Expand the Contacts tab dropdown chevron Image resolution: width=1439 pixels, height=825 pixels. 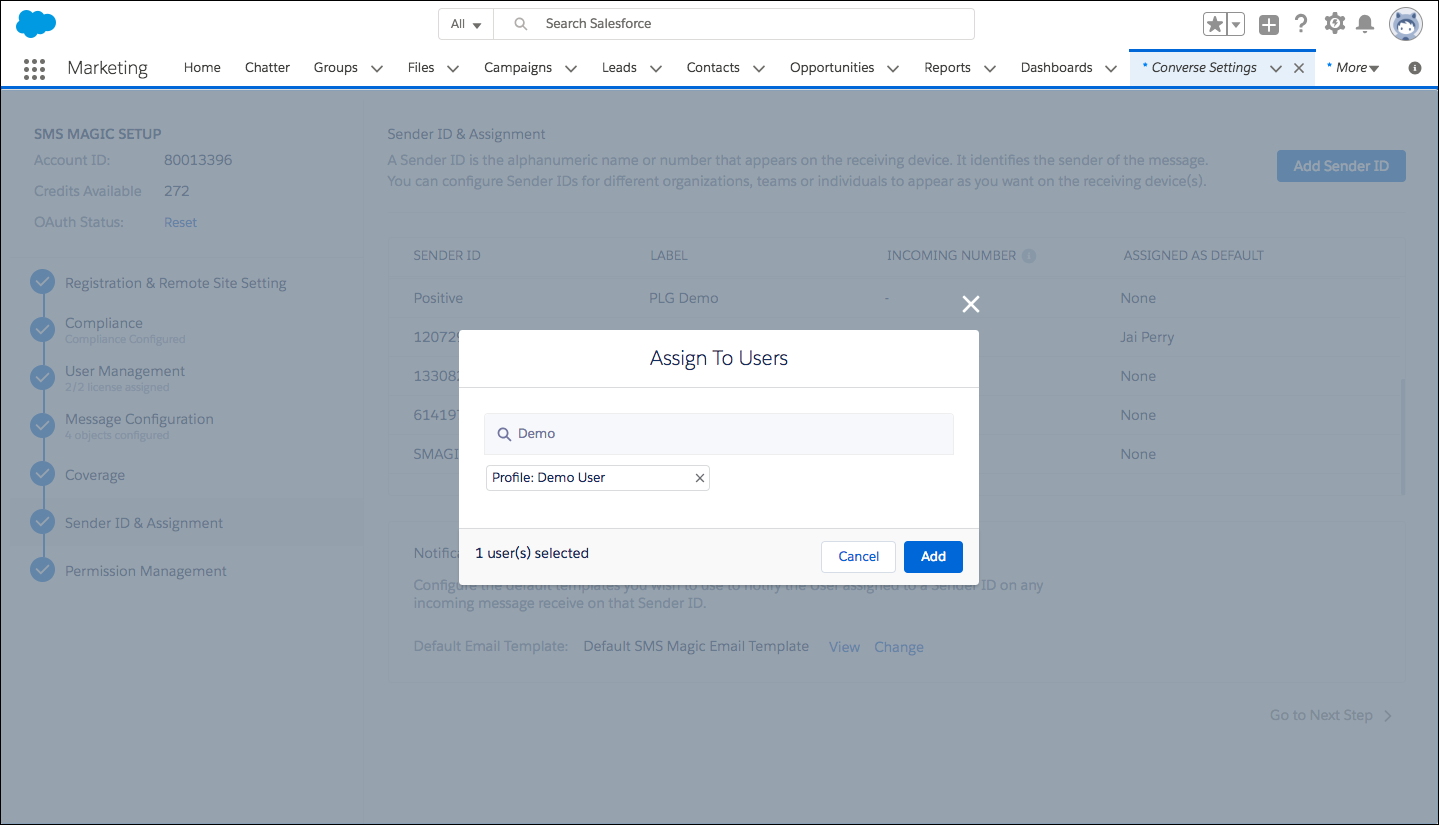click(759, 68)
